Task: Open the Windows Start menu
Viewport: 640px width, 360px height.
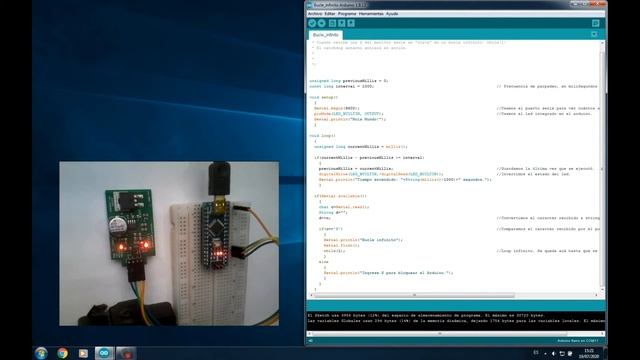Action: [41, 353]
